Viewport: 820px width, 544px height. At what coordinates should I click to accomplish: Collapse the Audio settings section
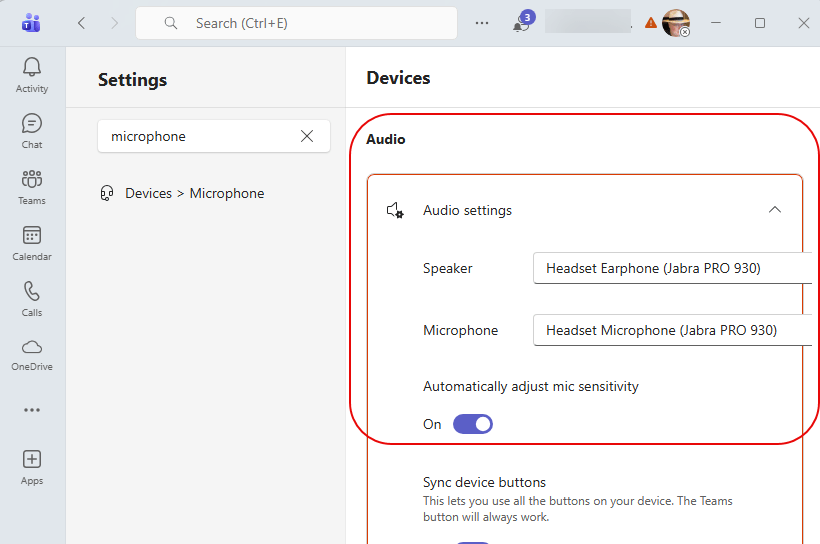click(x=774, y=210)
